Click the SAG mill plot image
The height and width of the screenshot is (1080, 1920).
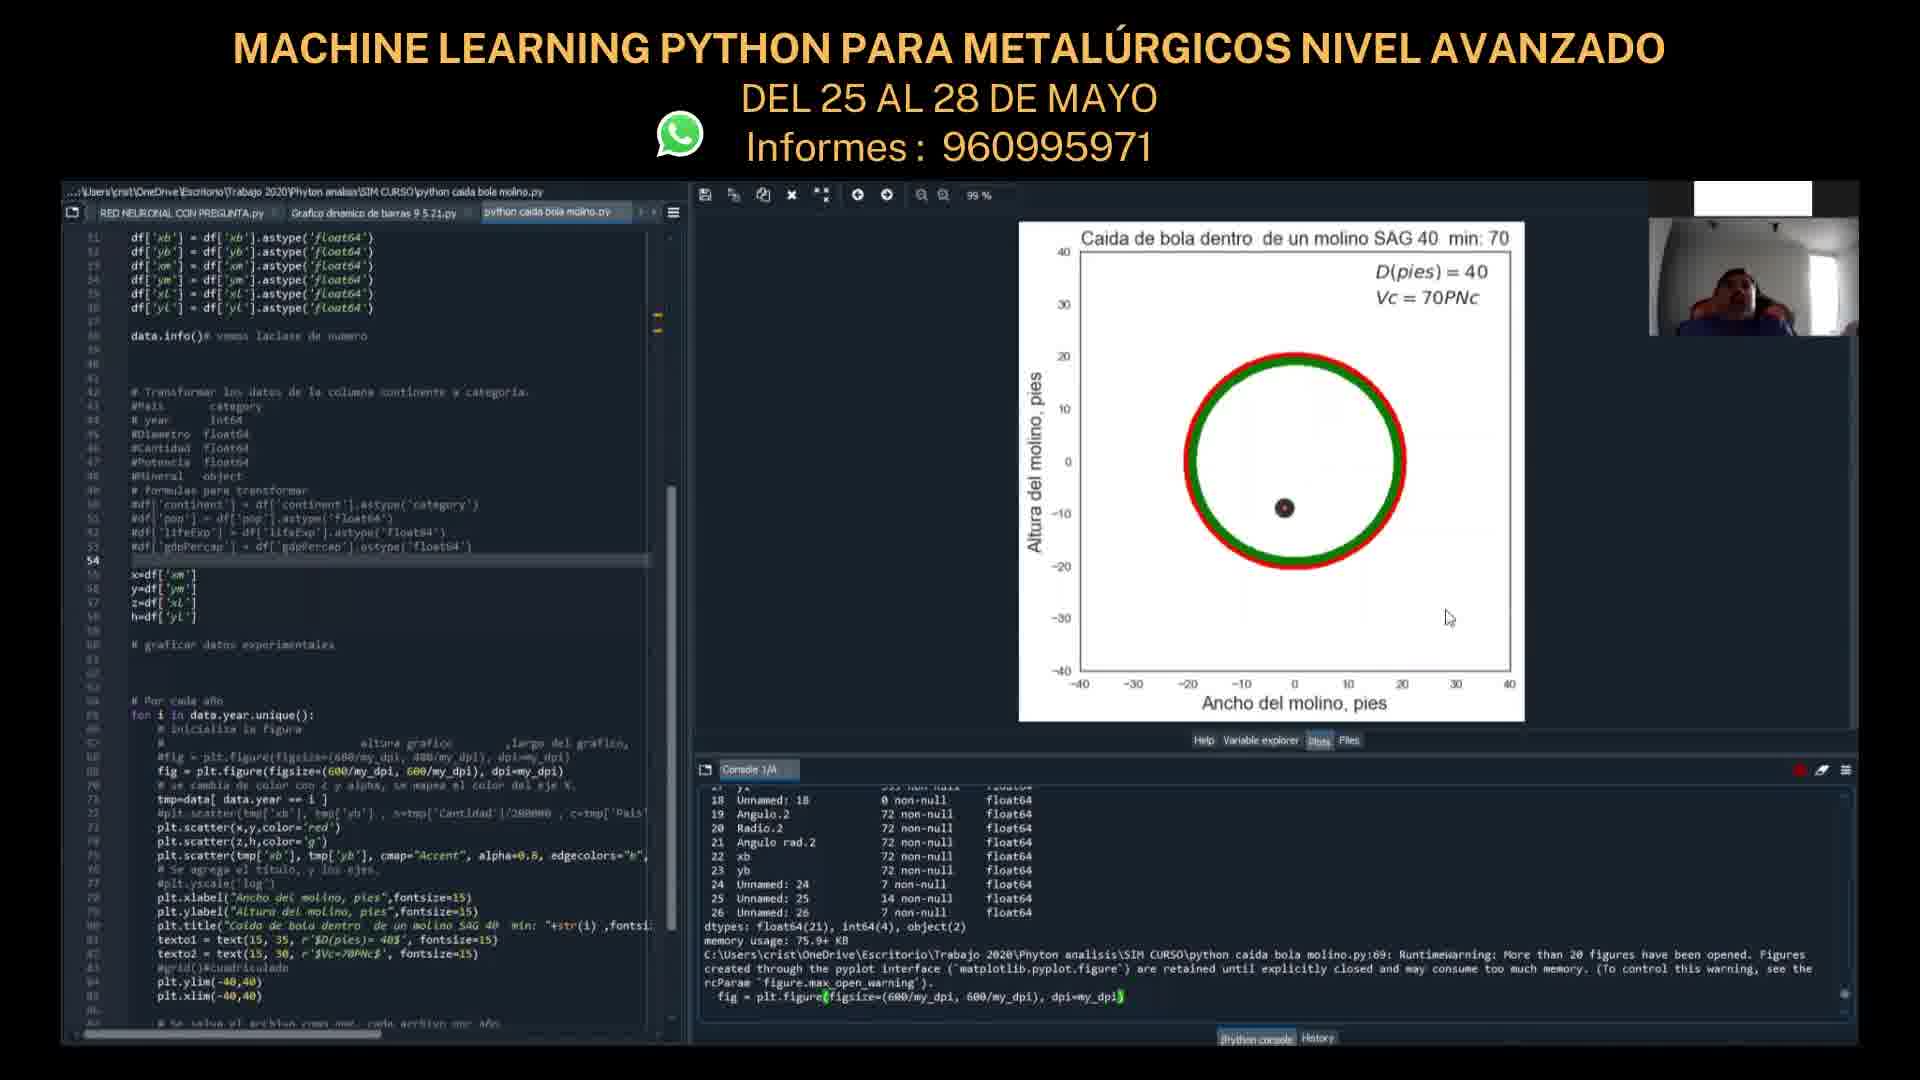pos(1271,471)
